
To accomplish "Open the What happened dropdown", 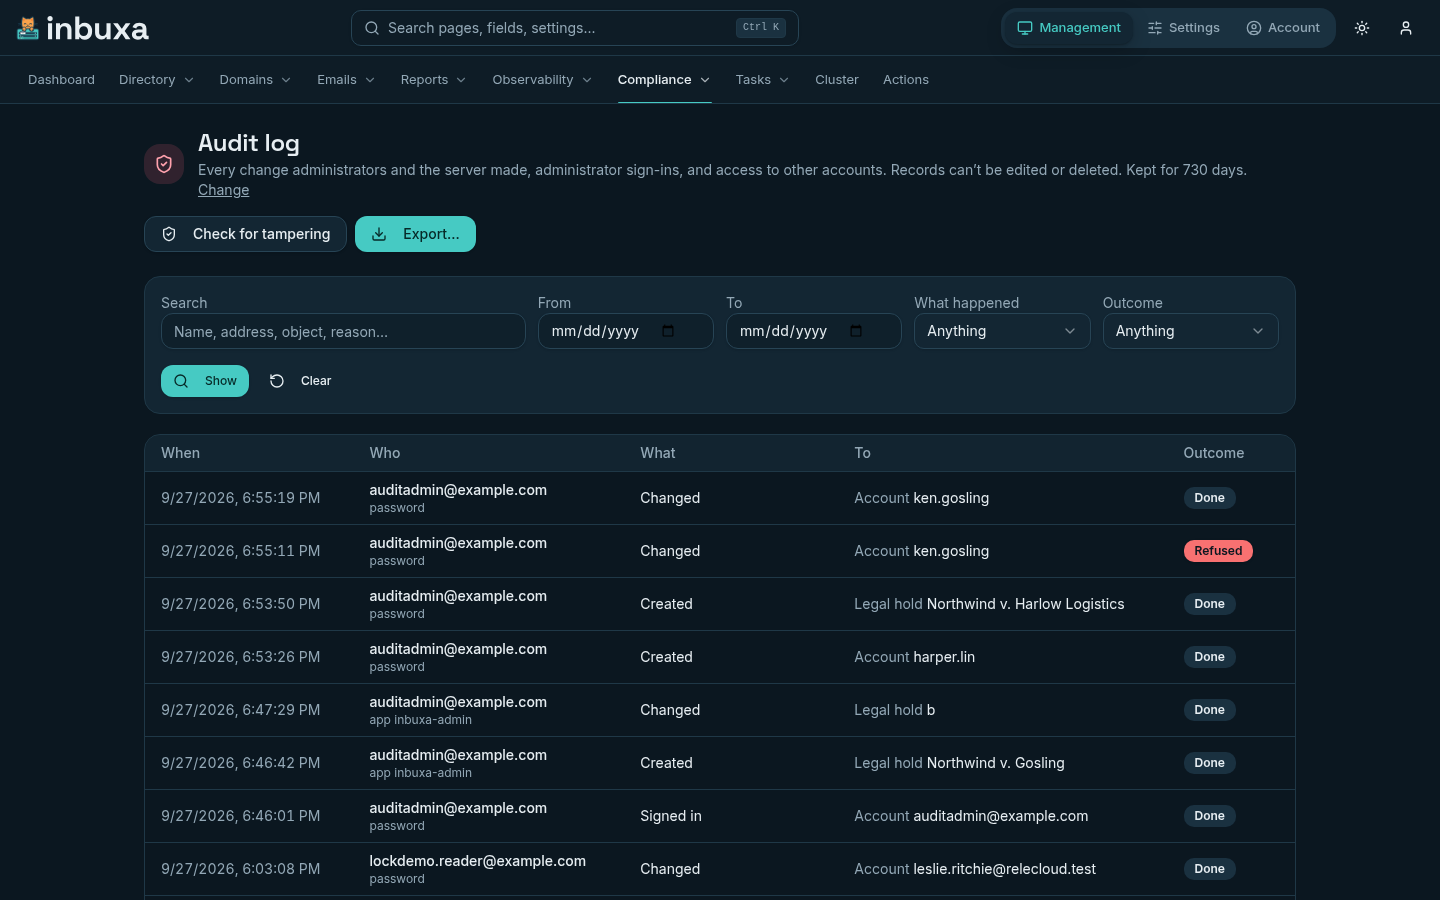I will (1002, 331).
